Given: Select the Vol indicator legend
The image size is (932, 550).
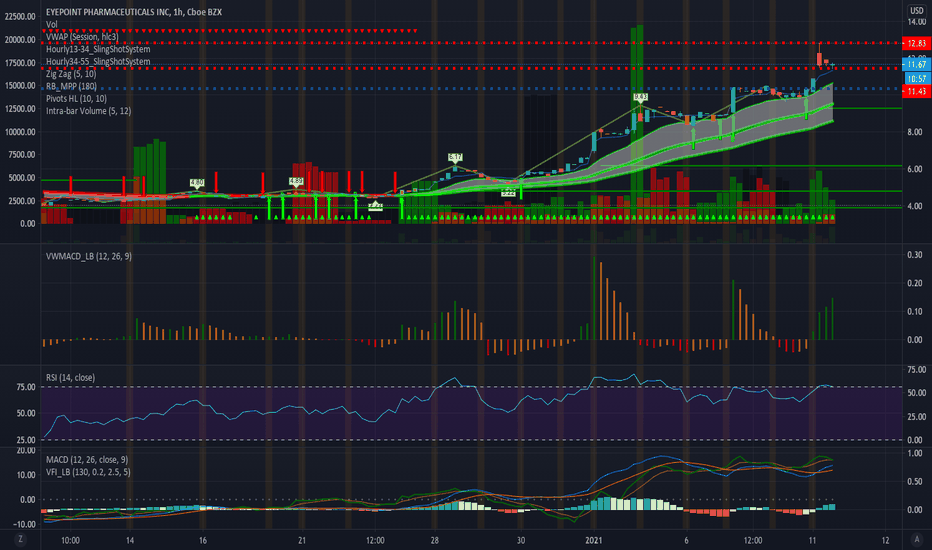Looking at the screenshot, I should pos(52,24).
